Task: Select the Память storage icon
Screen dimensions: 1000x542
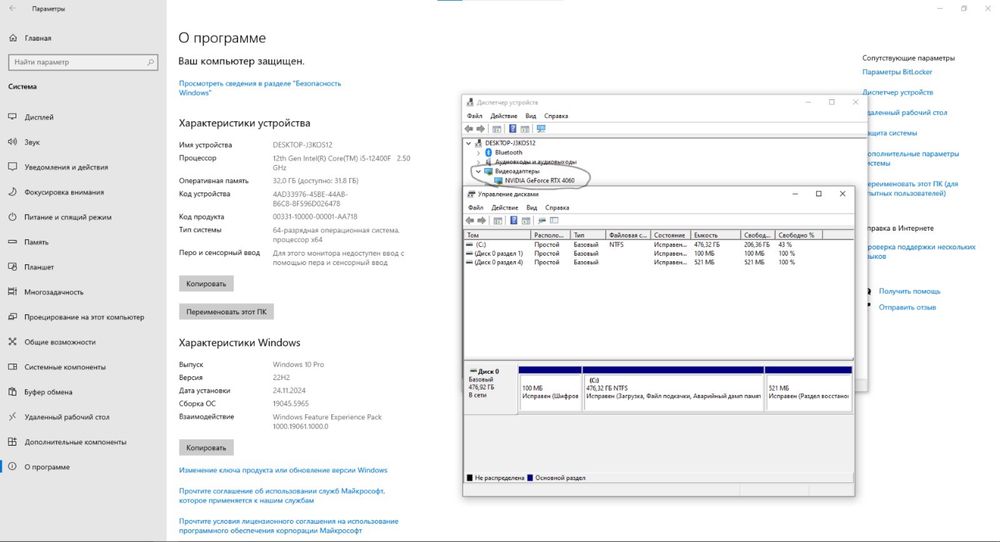Action: point(12,242)
